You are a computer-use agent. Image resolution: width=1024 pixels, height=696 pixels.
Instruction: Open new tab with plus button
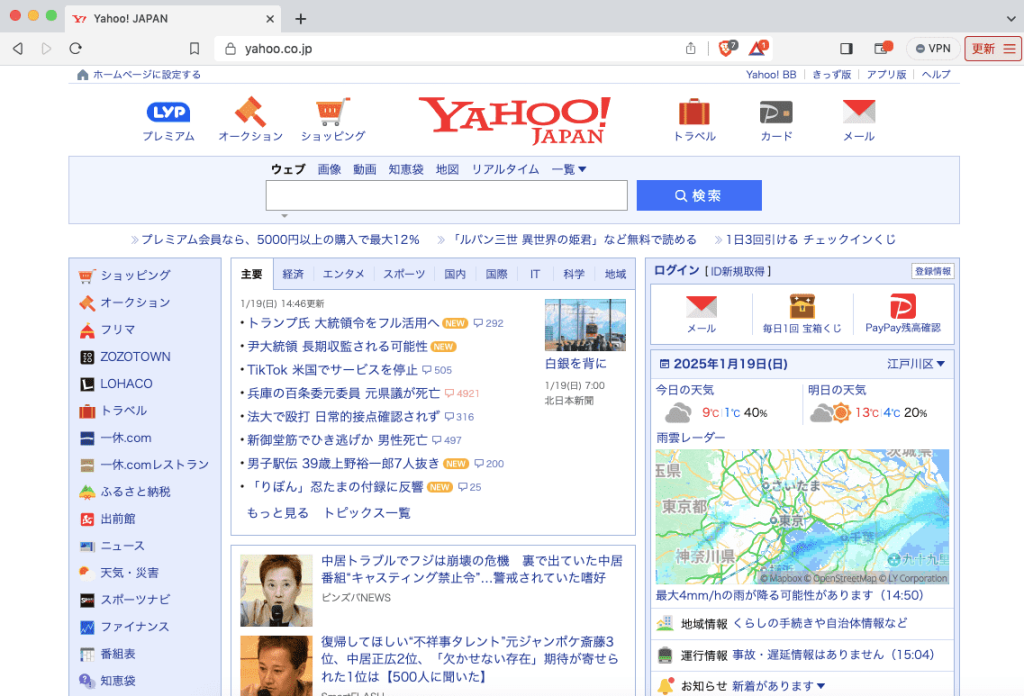click(x=300, y=19)
